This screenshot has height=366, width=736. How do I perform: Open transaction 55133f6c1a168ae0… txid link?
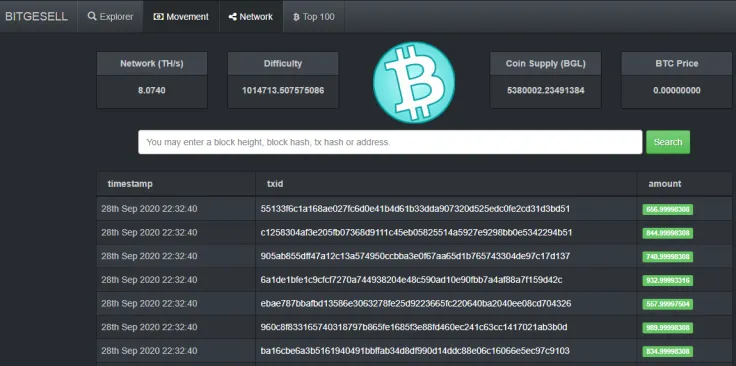pos(415,209)
